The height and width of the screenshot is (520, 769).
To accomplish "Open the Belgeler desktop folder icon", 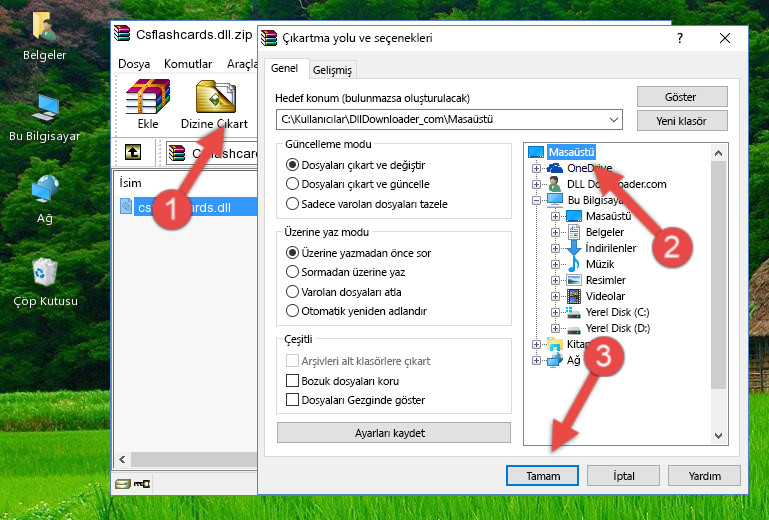I will [44, 26].
